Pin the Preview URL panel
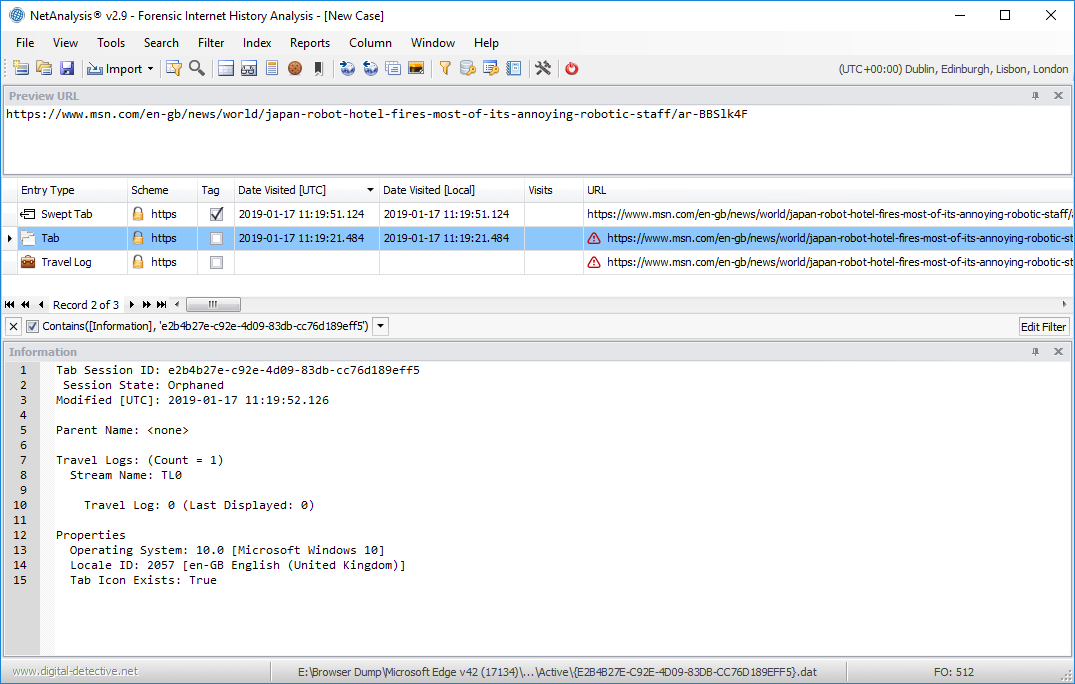 tap(1035, 96)
